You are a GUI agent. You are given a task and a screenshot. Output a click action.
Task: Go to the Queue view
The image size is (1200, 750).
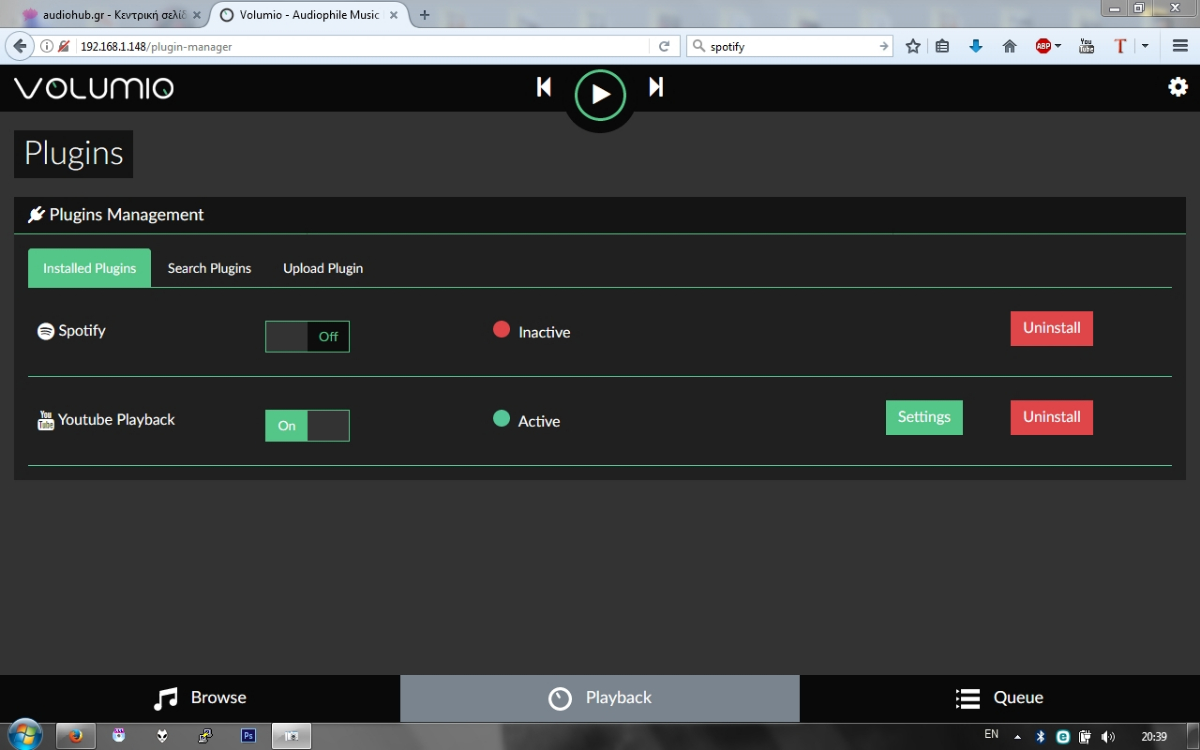(999, 698)
